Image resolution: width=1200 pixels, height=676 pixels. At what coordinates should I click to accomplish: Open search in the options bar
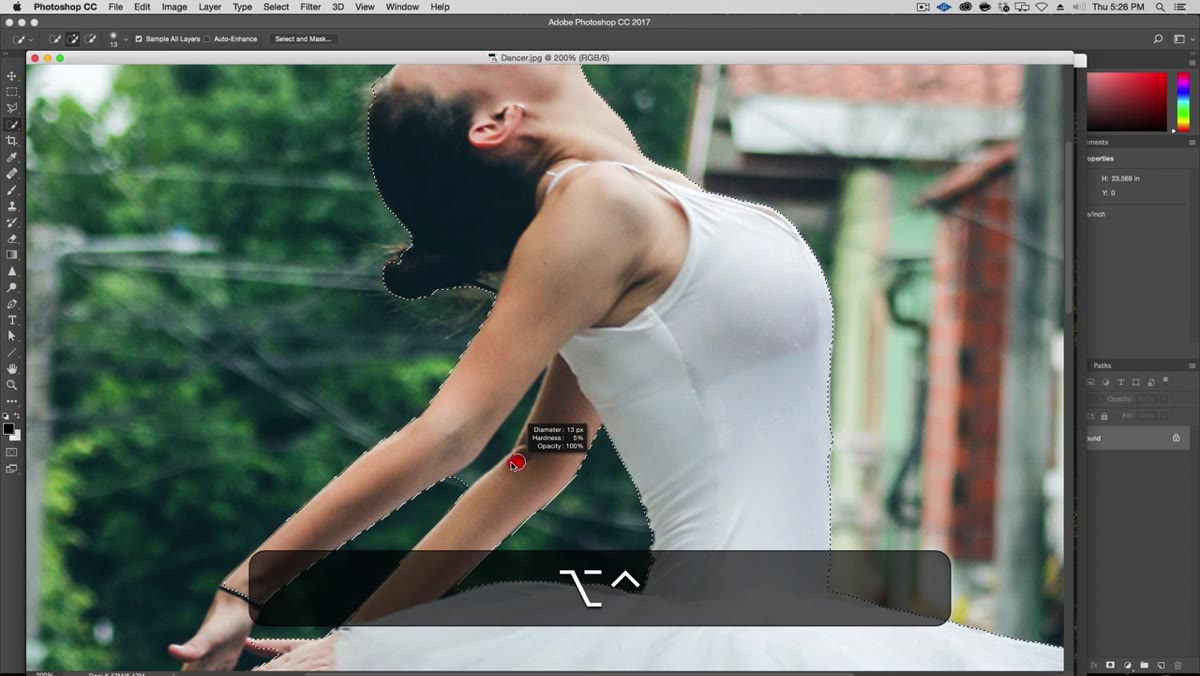tap(1158, 39)
